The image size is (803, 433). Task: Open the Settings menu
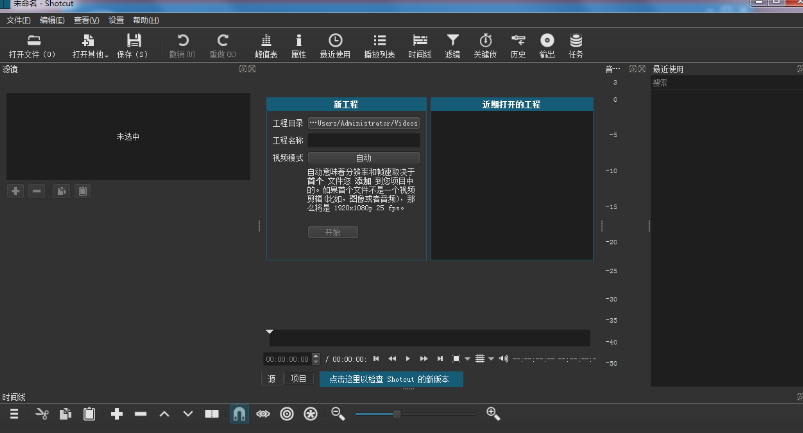[116, 20]
